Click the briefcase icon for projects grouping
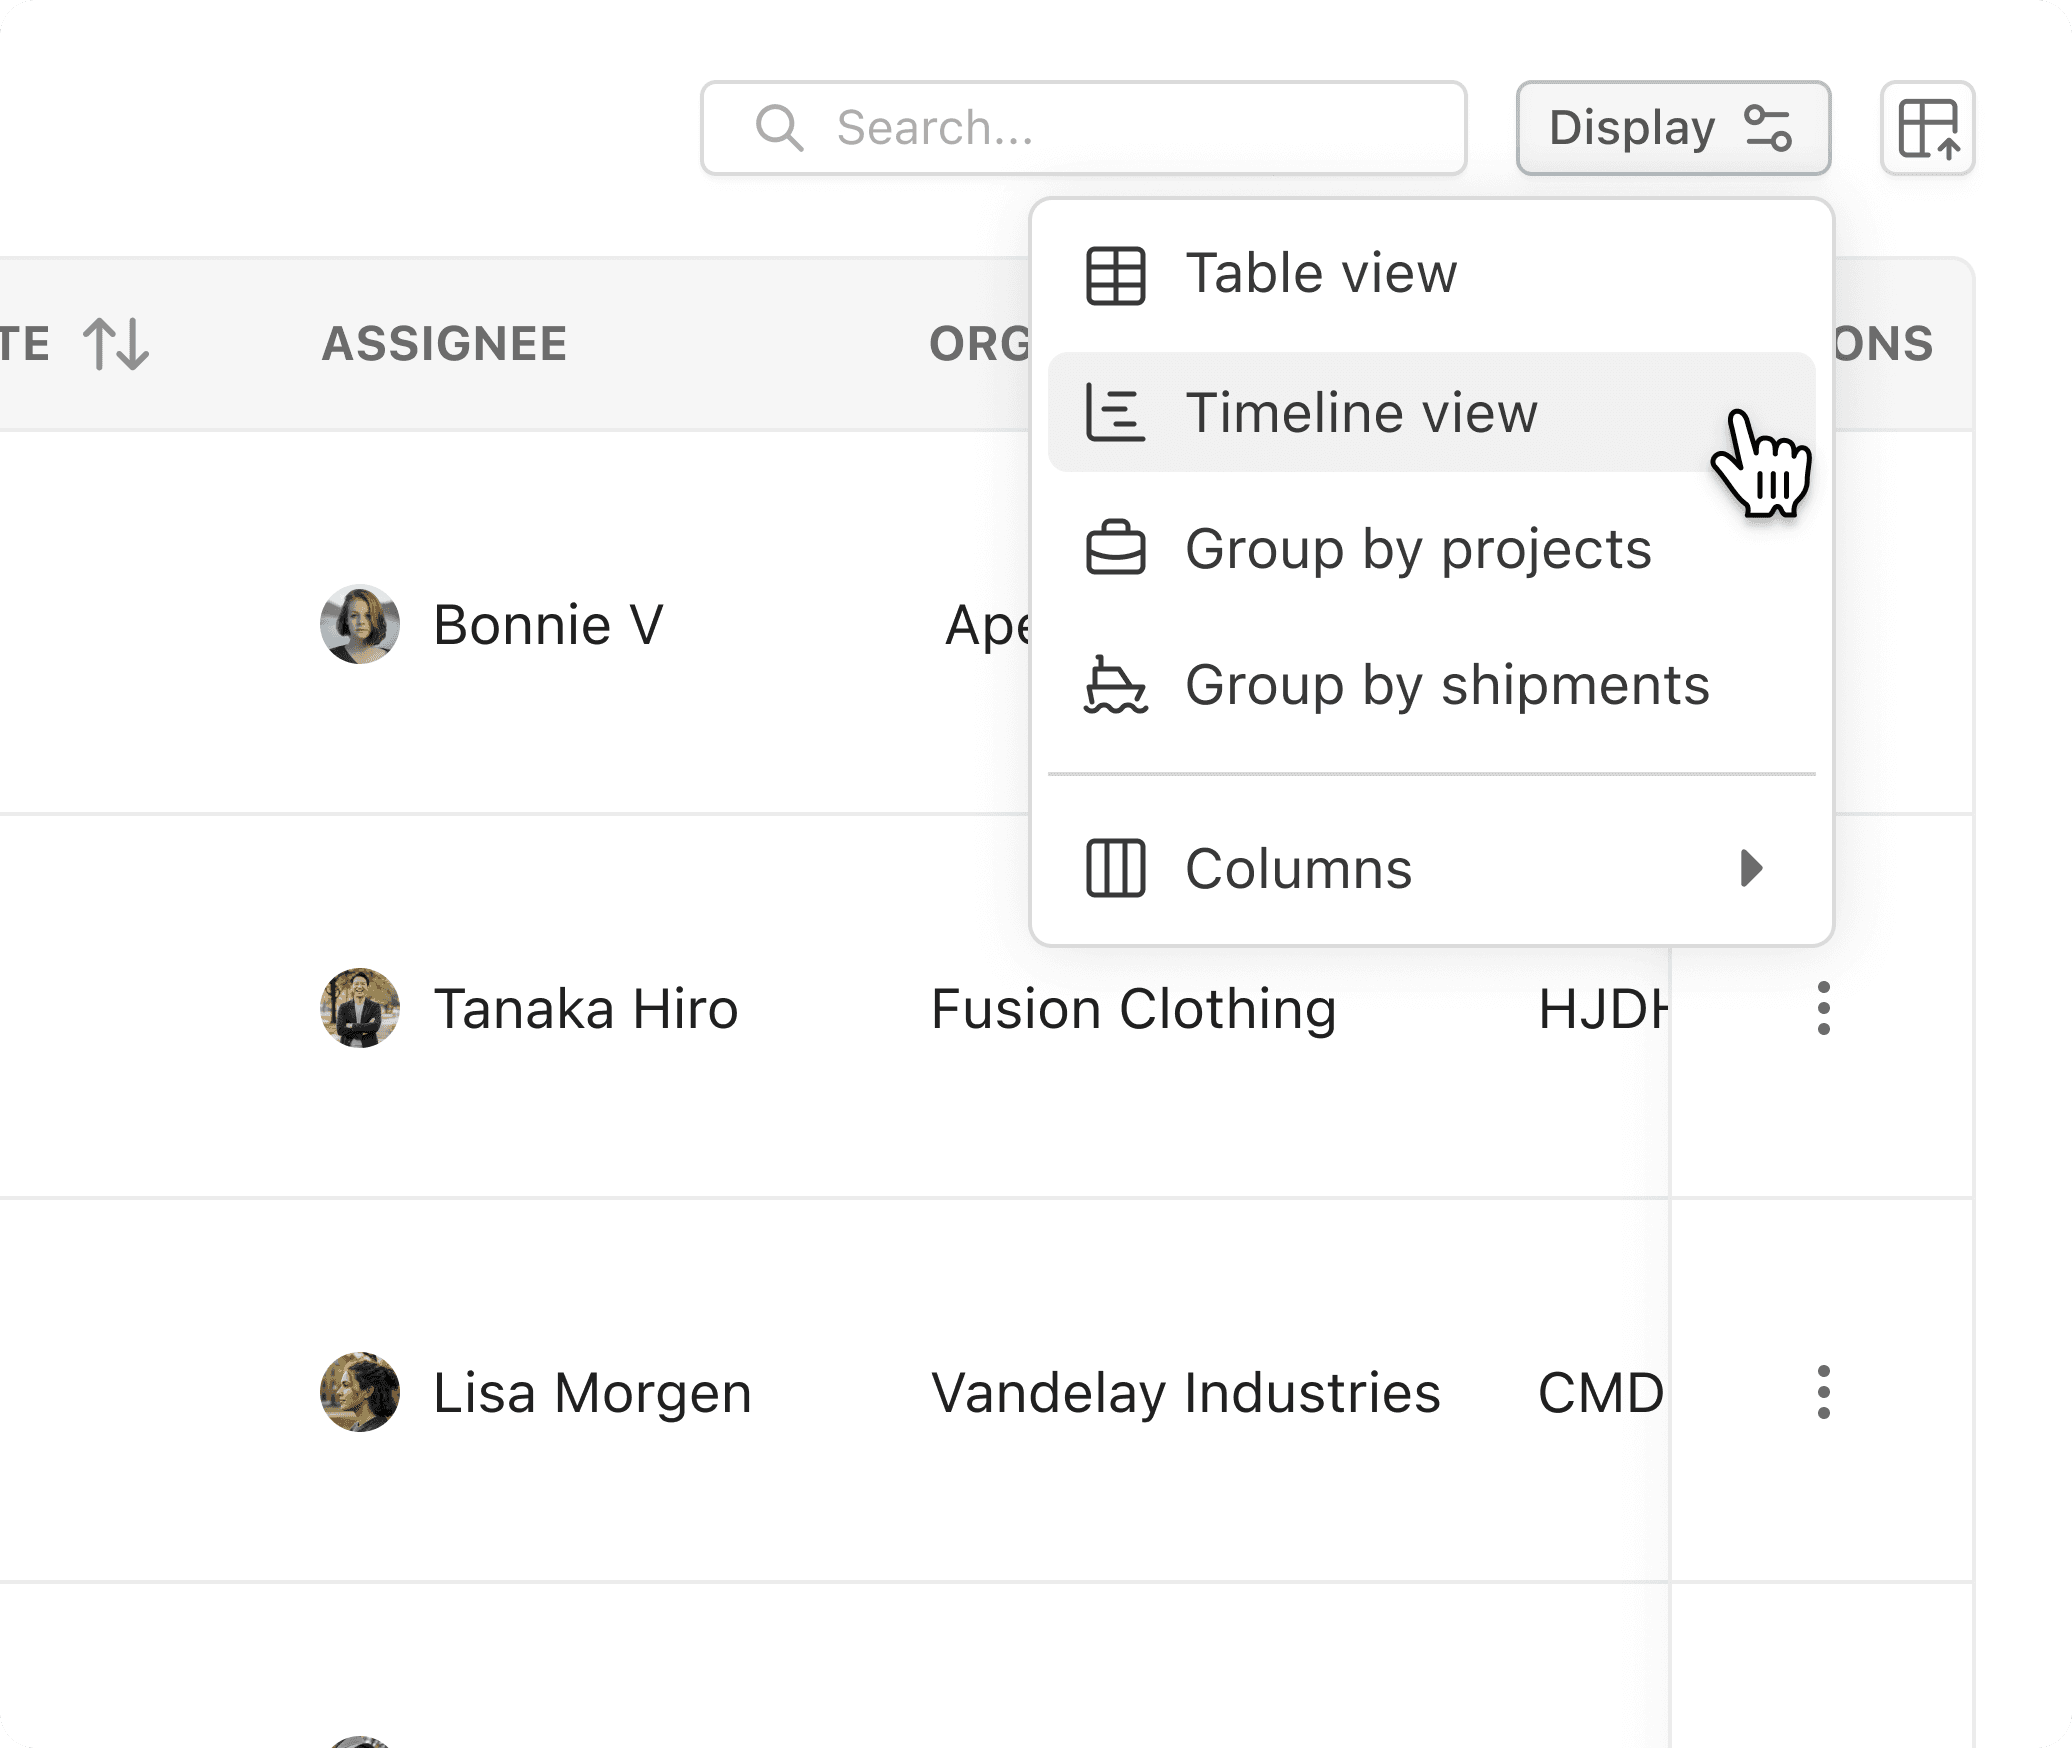 (x=1115, y=549)
